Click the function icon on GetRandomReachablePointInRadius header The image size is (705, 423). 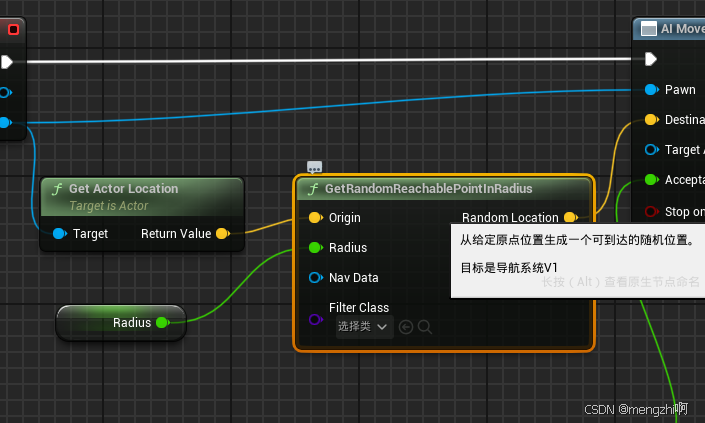313,189
